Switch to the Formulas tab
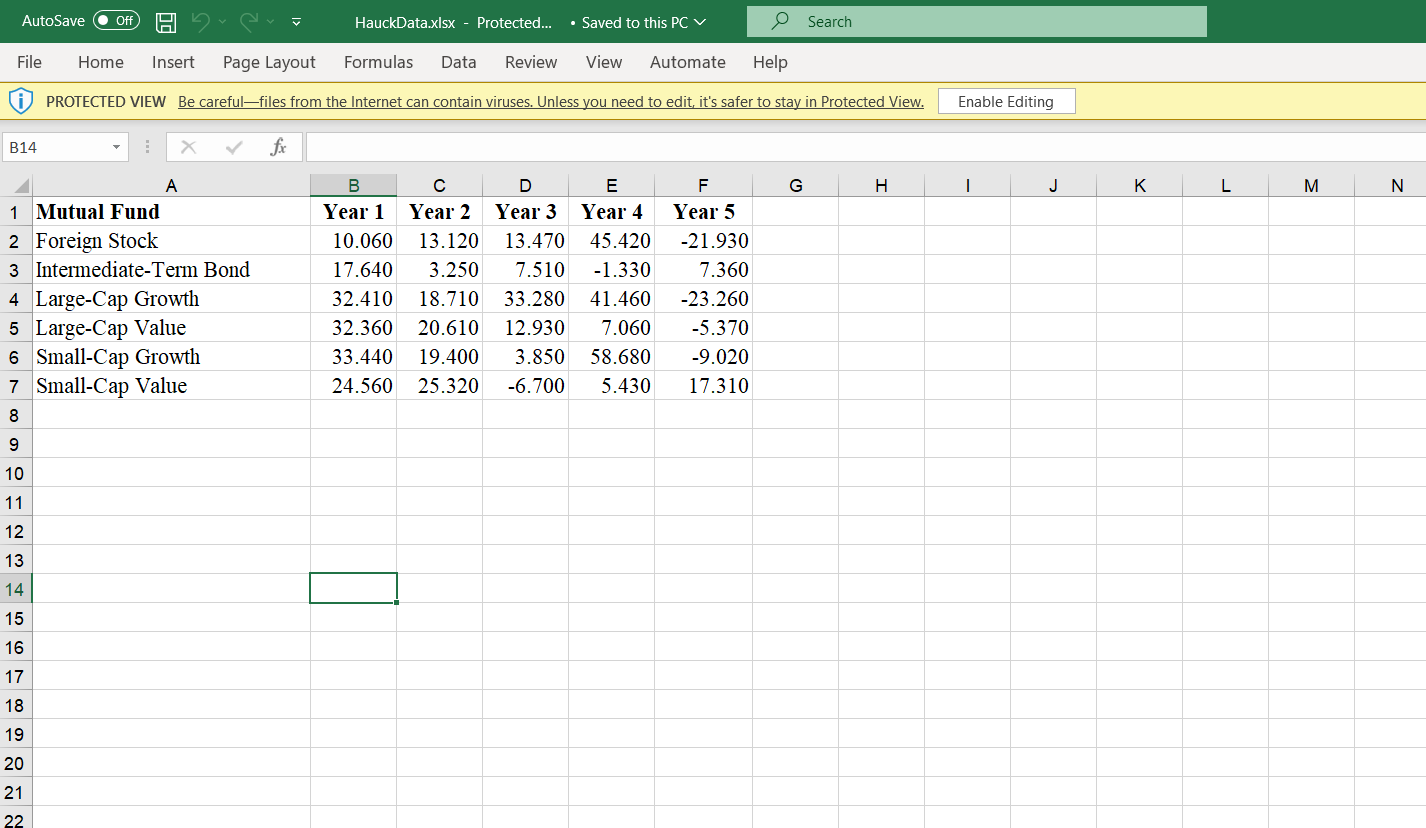 pos(378,62)
